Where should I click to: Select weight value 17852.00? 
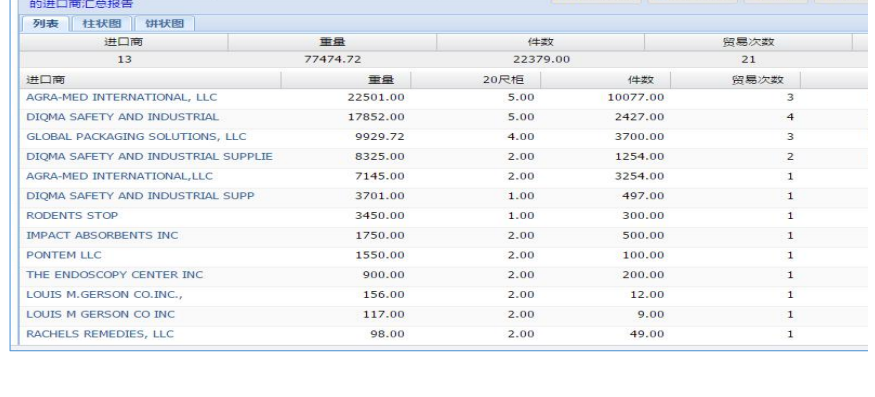pos(376,117)
